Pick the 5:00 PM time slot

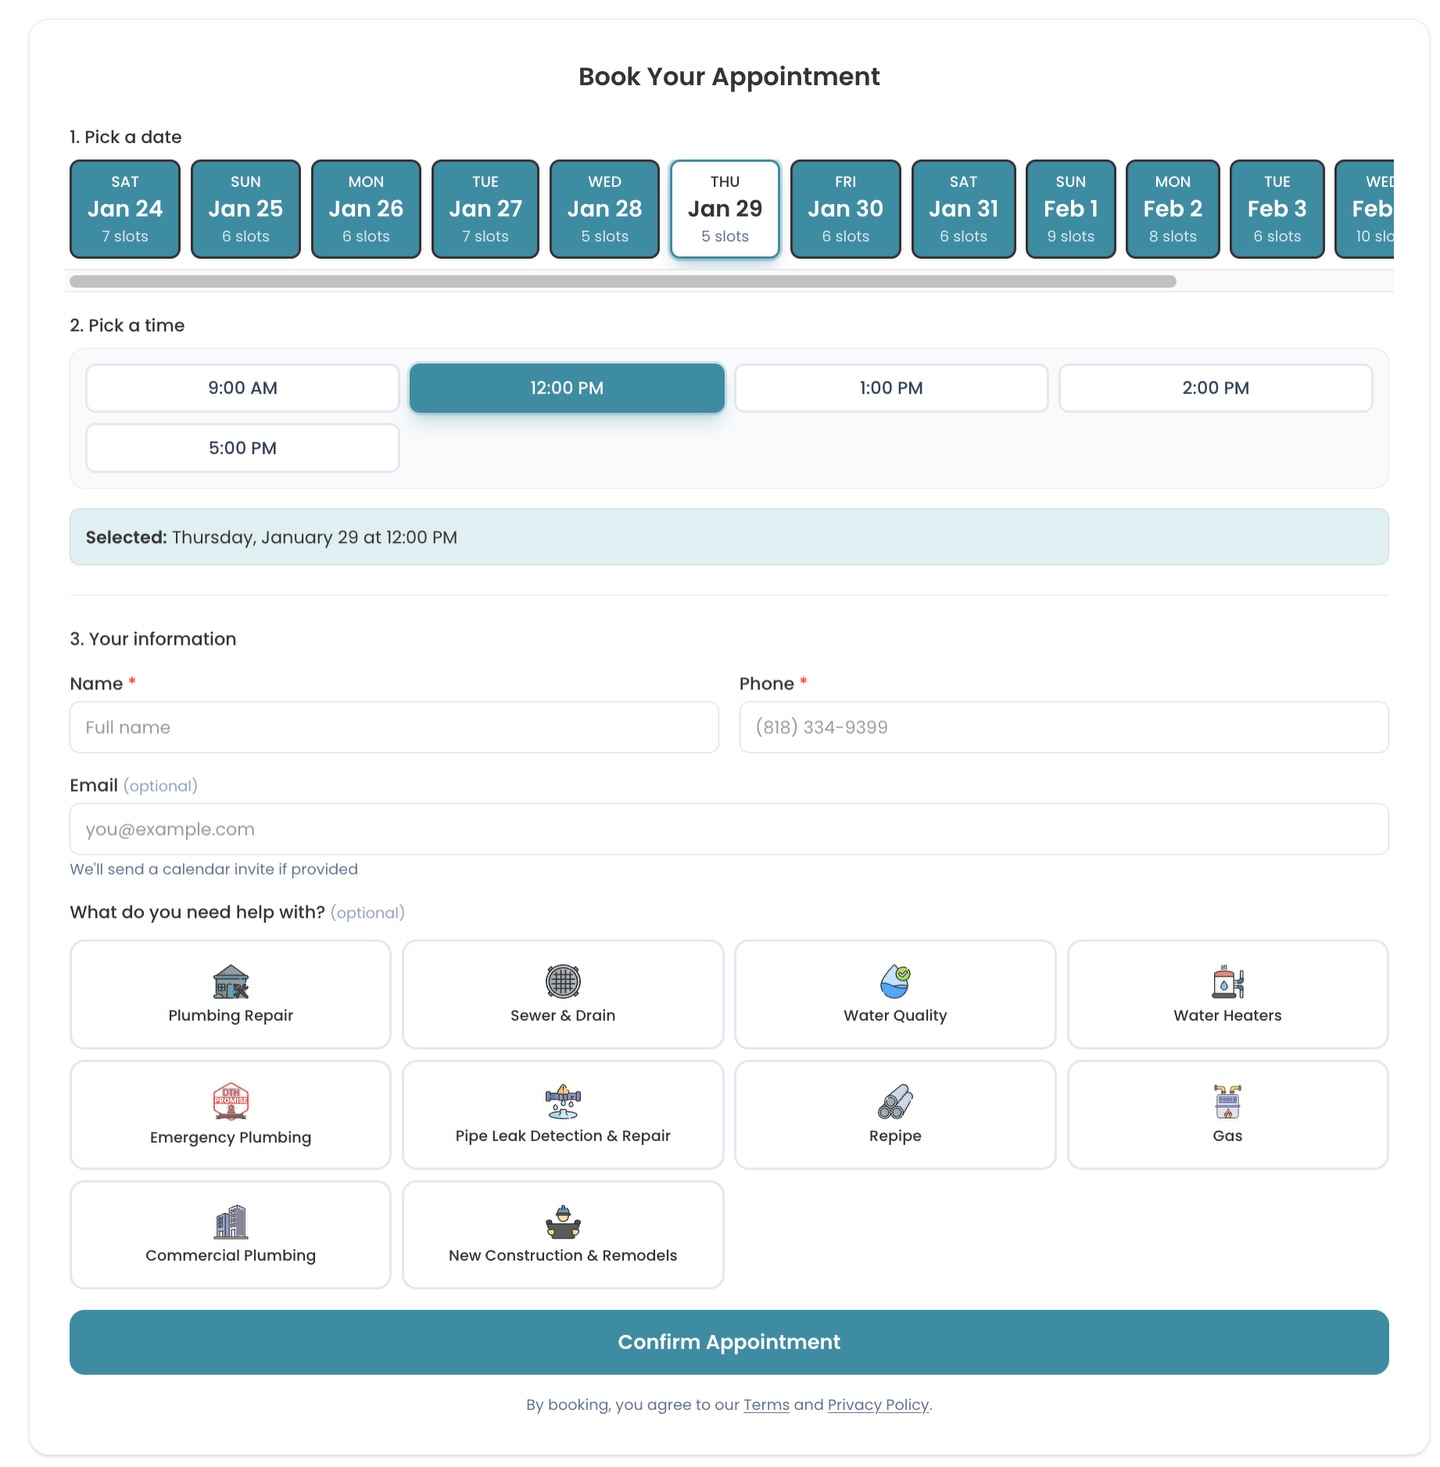pos(242,448)
